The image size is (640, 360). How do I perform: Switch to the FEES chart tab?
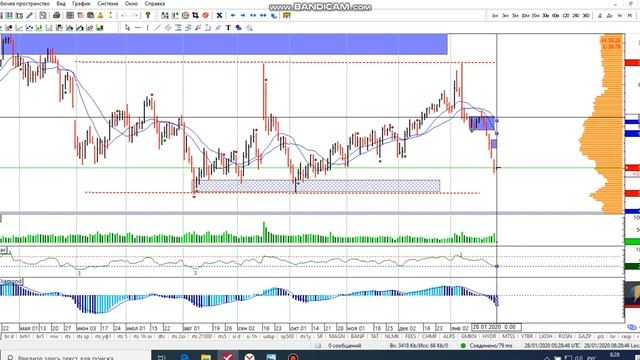point(411,336)
